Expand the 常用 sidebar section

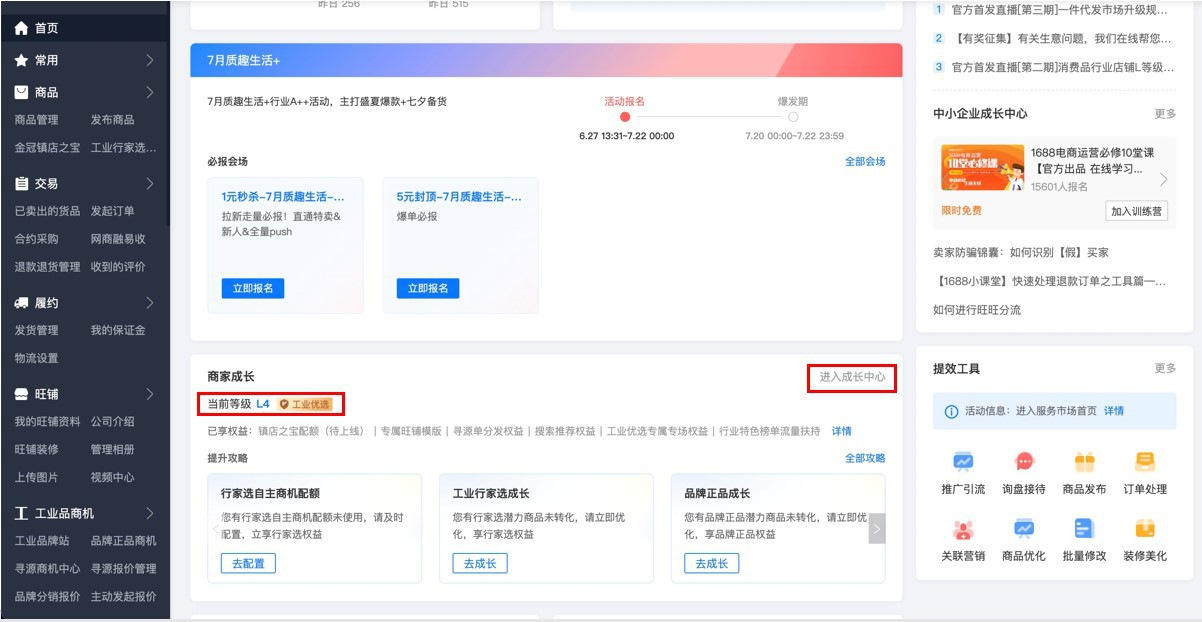(150, 60)
